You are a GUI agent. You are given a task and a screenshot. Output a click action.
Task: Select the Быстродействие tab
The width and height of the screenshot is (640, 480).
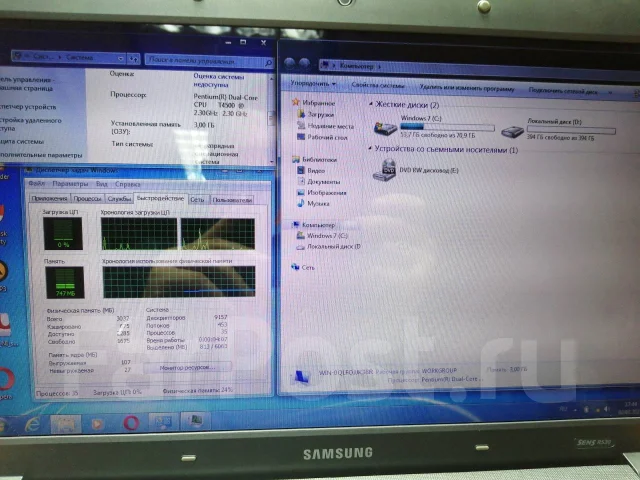click(160, 198)
